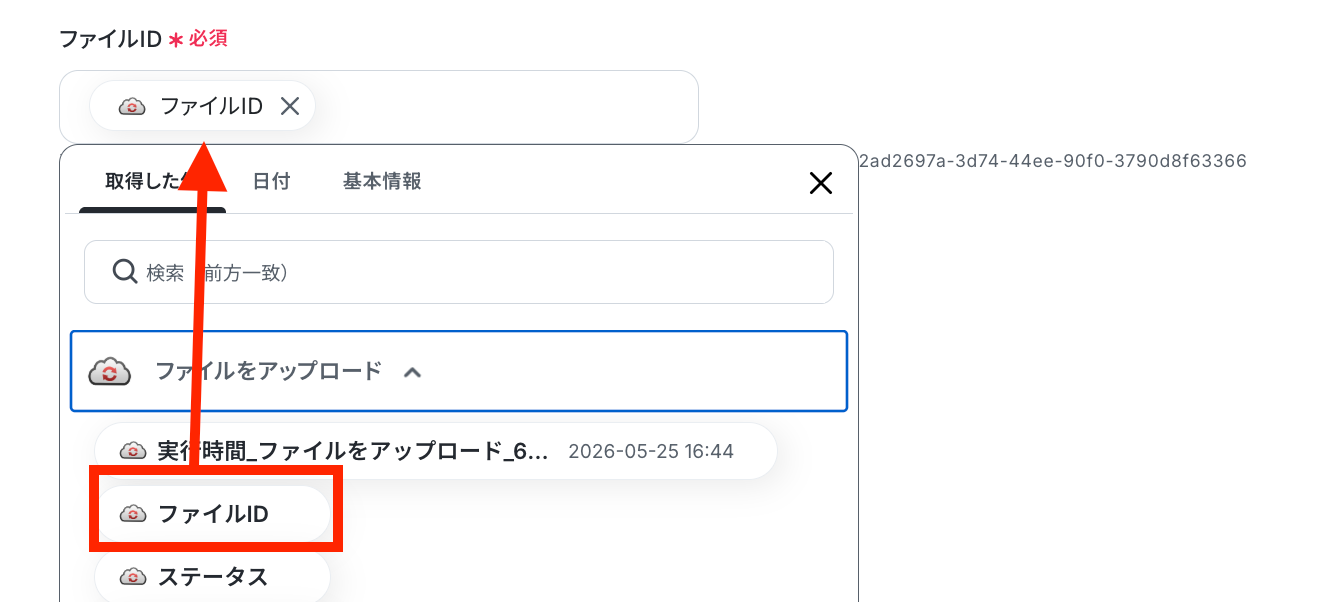The width and height of the screenshot is (1344, 602).
Task: Click the cloud icon on the ステータス option
Action: (133, 577)
